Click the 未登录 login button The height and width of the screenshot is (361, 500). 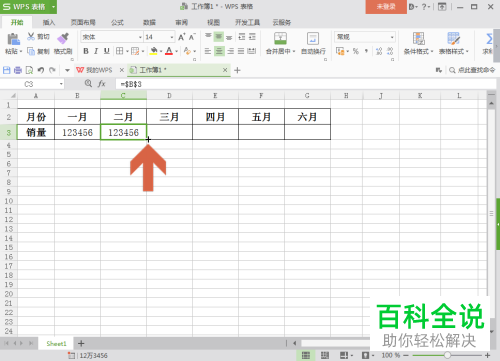click(x=386, y=7)
